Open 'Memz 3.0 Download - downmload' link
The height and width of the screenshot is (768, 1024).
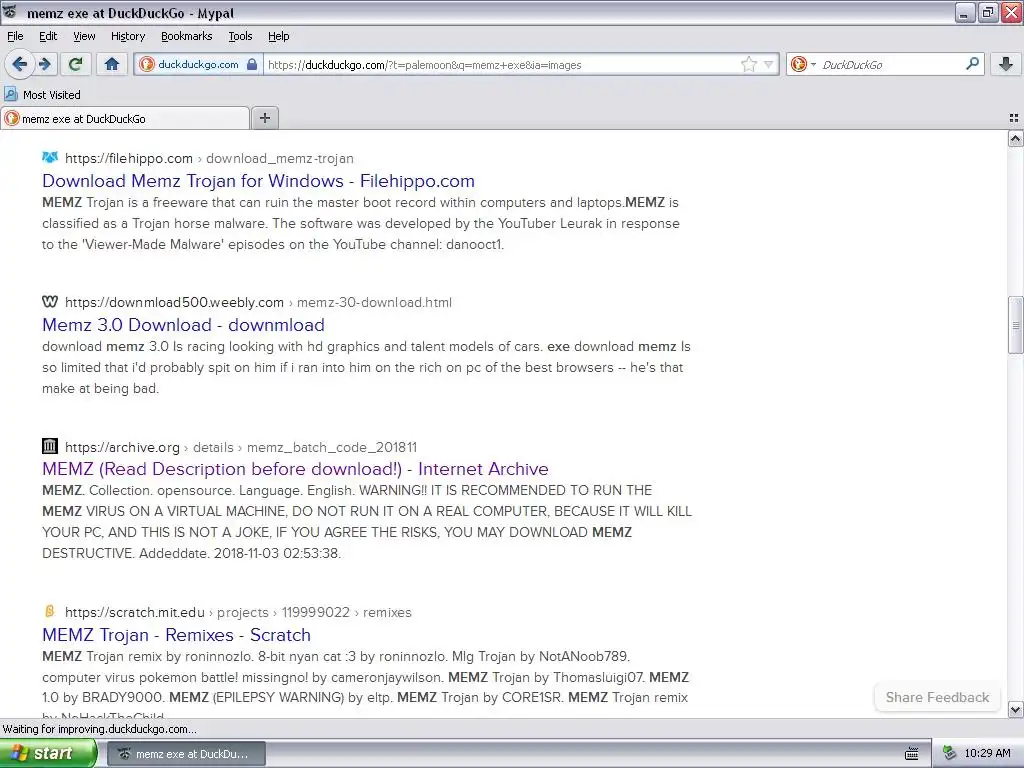(183, 325)
